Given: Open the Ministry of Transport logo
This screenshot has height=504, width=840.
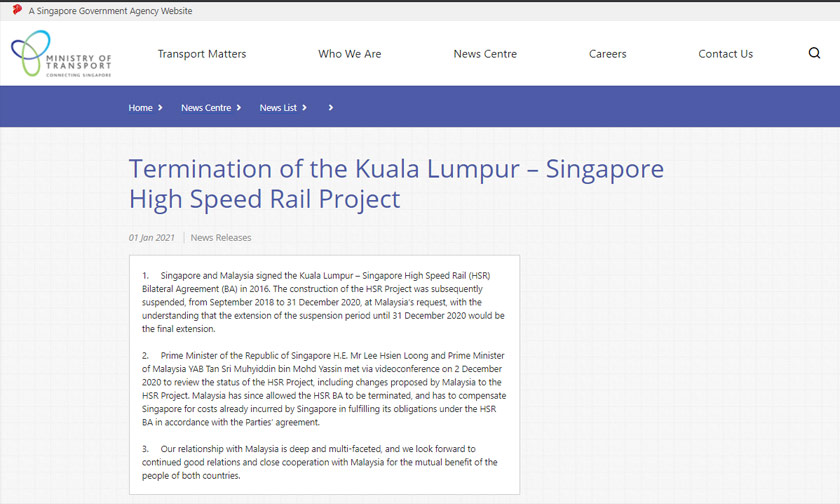Looking at the screenshot, I should (x=60, y=54).
